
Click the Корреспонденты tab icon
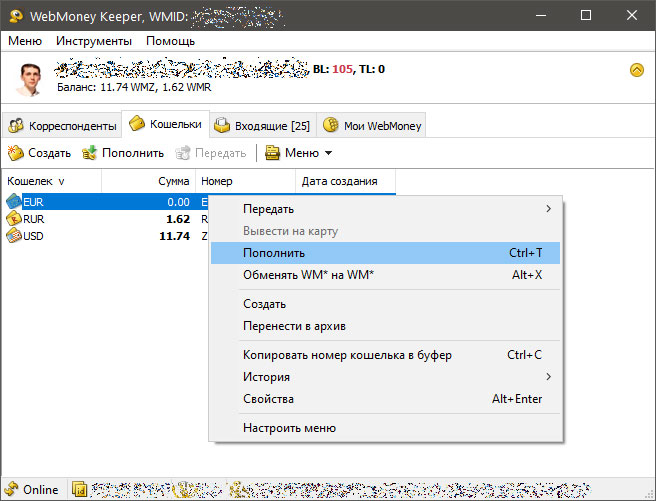[16, 125]
